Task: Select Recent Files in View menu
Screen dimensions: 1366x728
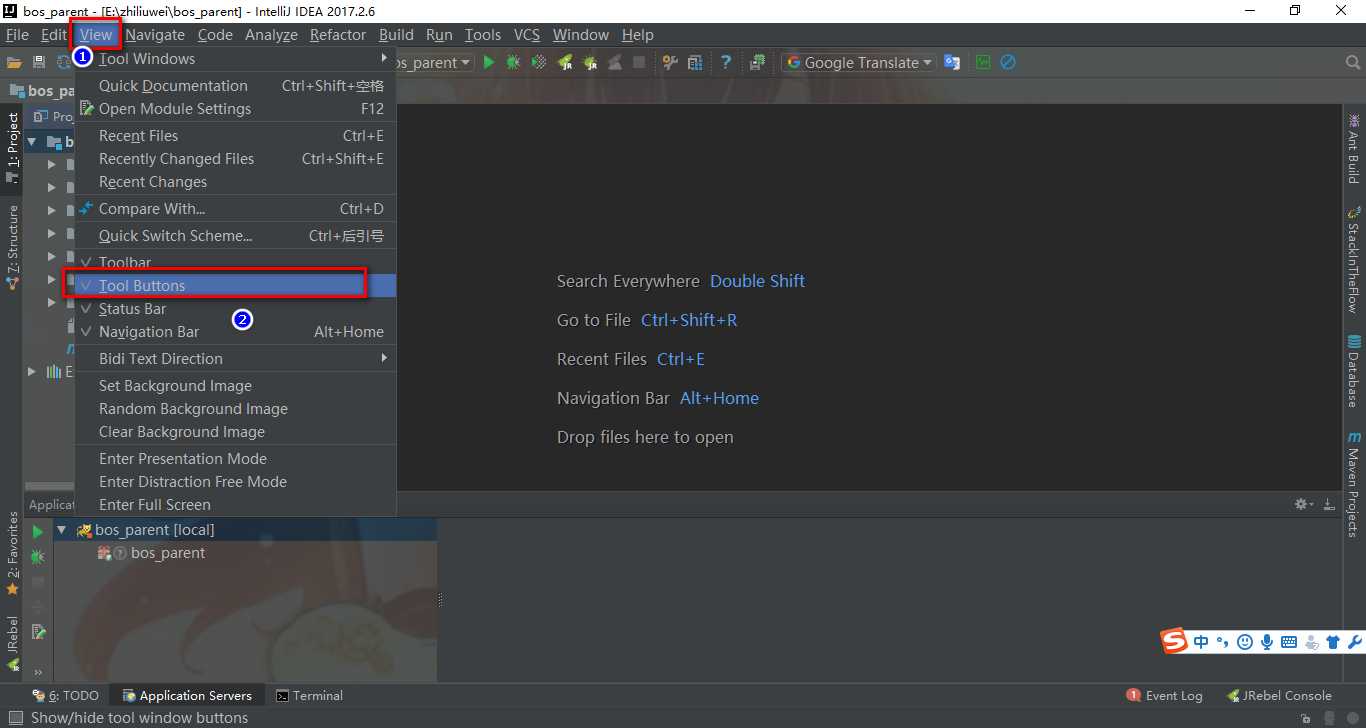Action: pos(235,136)
